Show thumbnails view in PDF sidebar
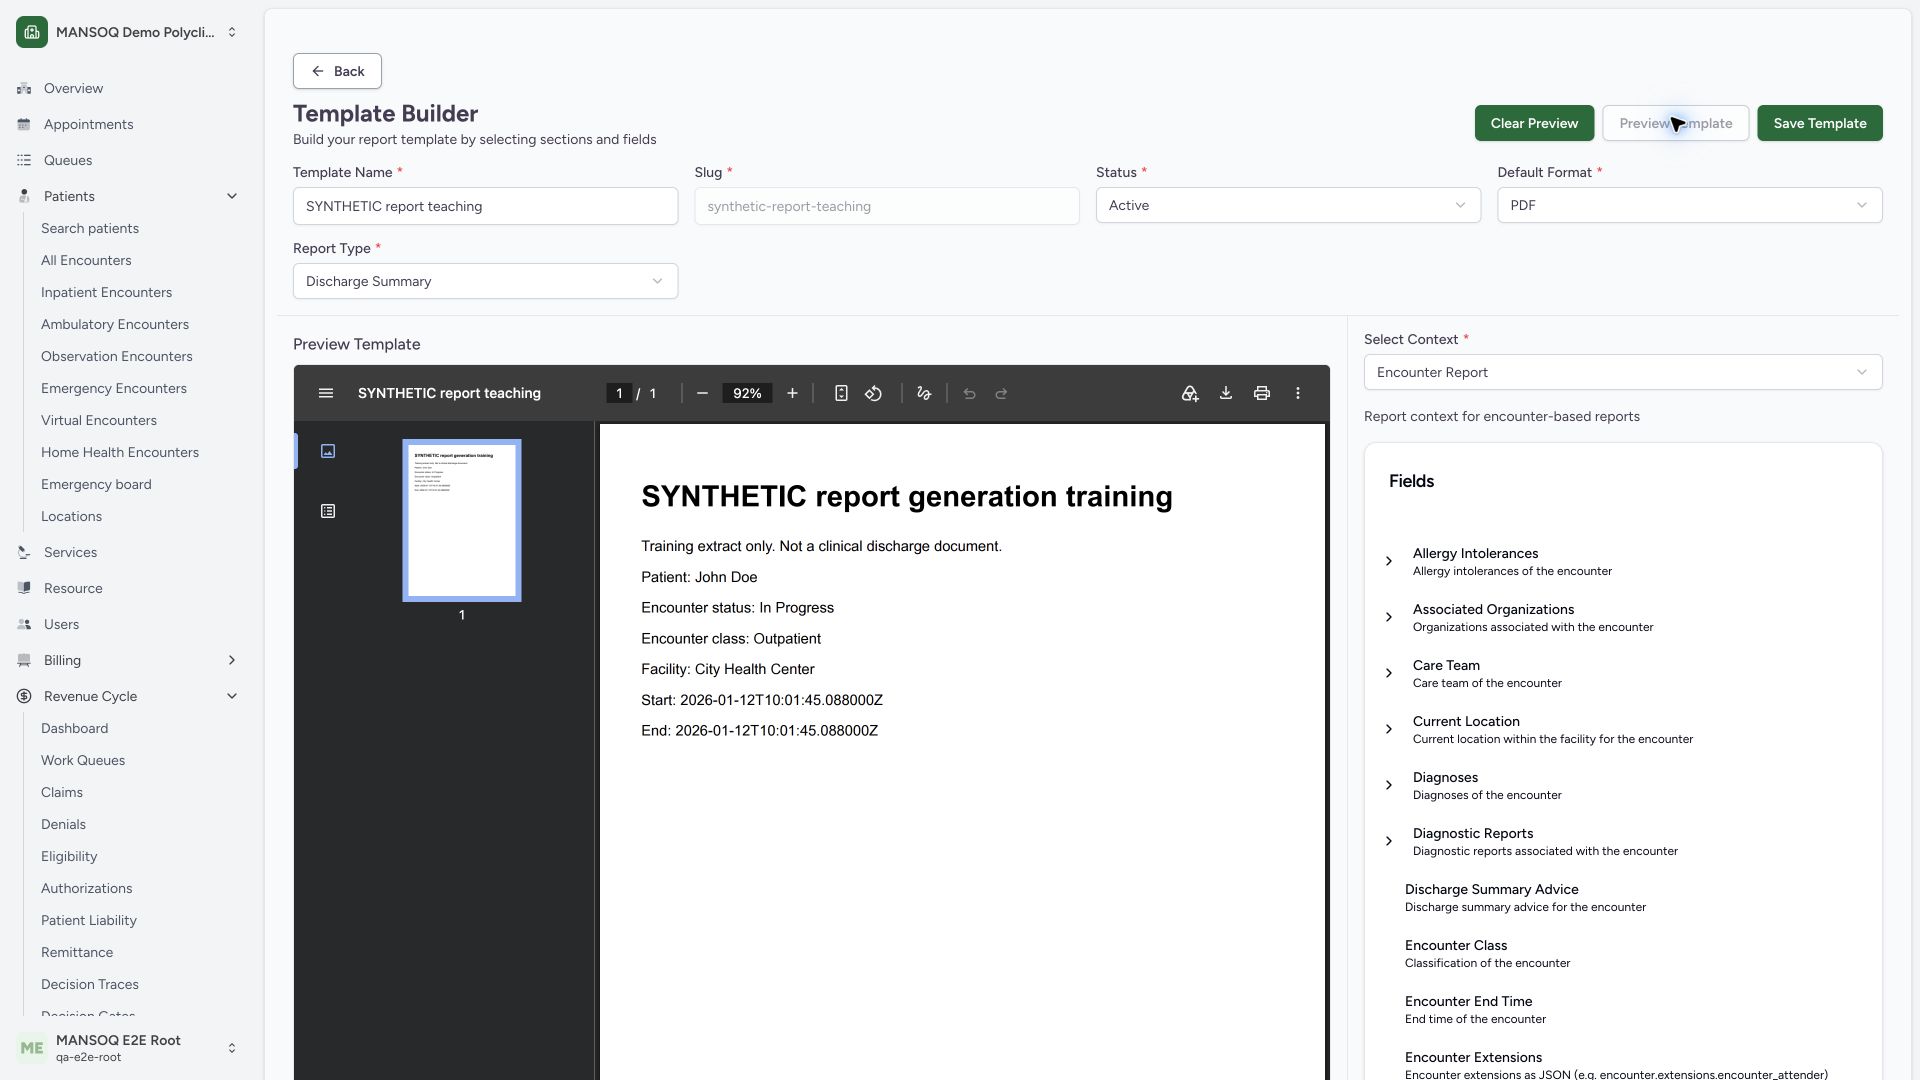This screenshot has width=1920, height=1080. 328,451
